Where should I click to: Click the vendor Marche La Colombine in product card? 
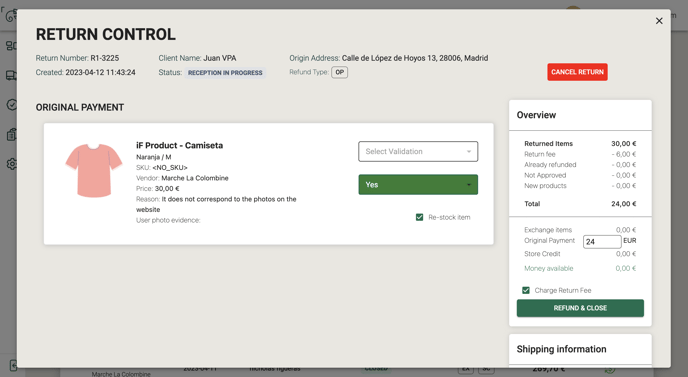pos(195,178)
